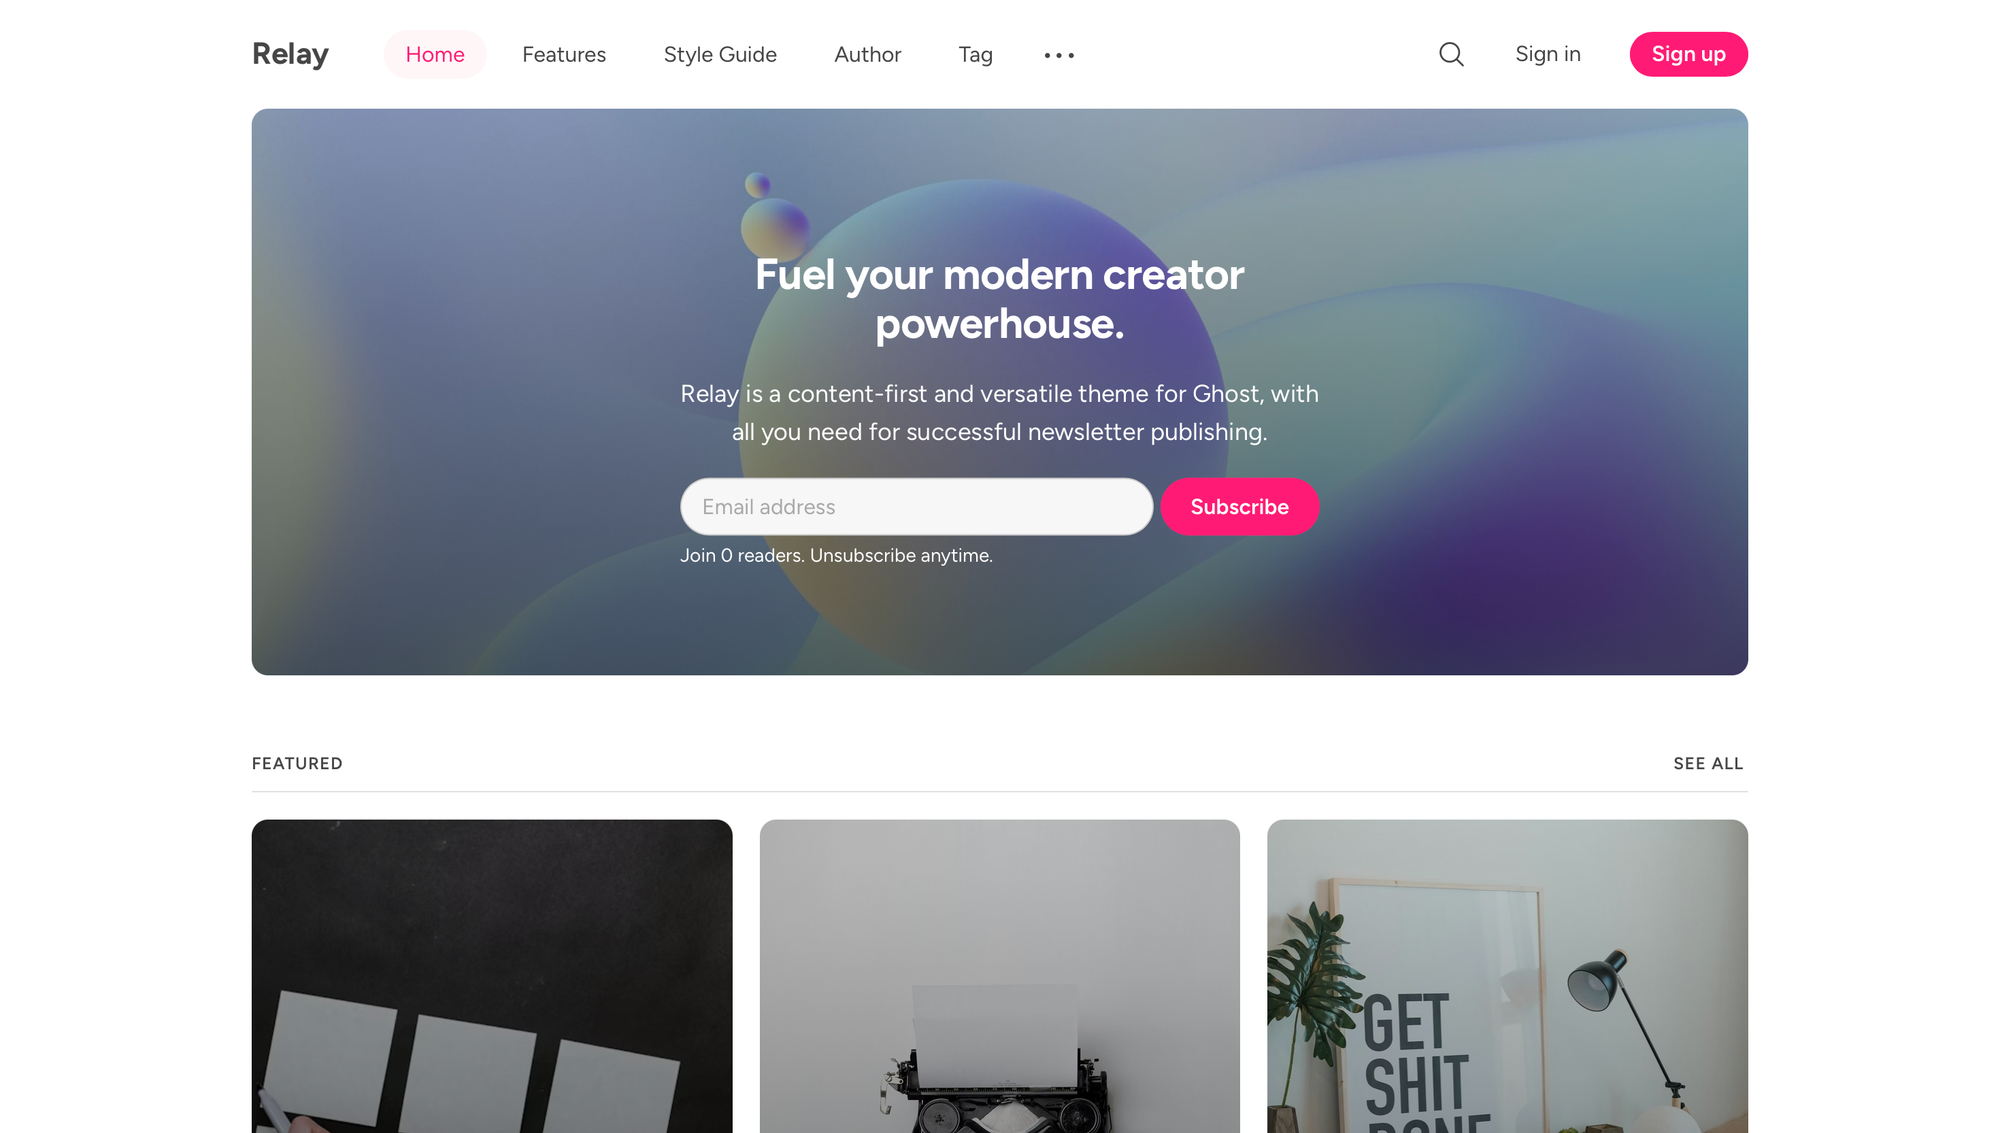This screenshot has height=1133, width=2000.
Task: Click the Join 0 readers note
Action: pos(836,555)
